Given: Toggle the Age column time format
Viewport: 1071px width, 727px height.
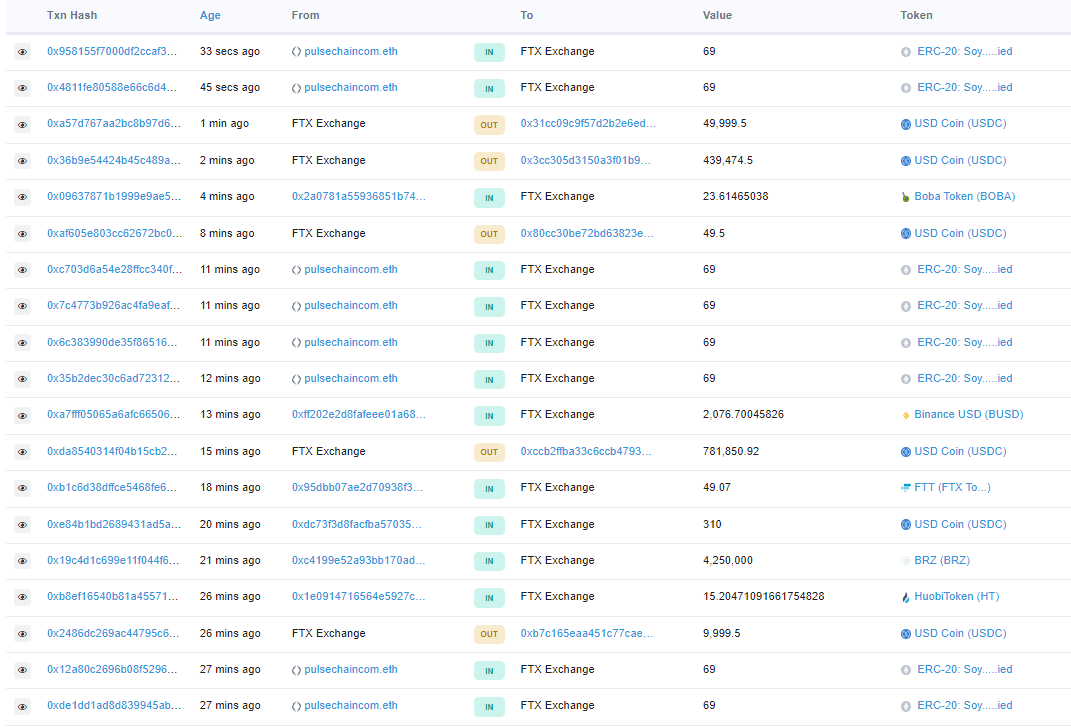Looking at the screenshot, I should [x=210, y=15].
